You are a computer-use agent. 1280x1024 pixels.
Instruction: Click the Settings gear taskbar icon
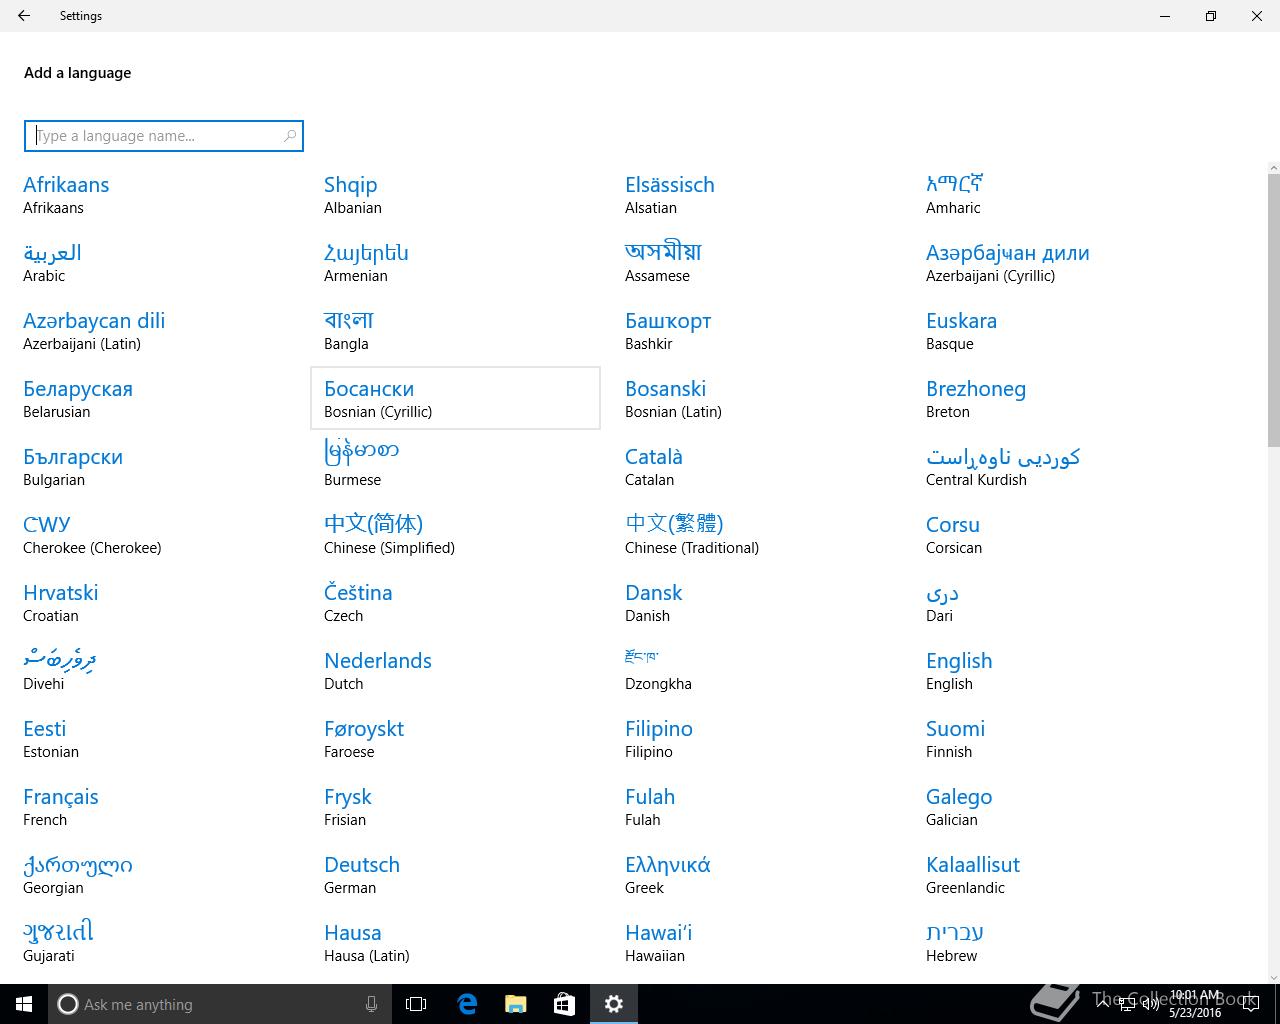(x=614, y=1004)
